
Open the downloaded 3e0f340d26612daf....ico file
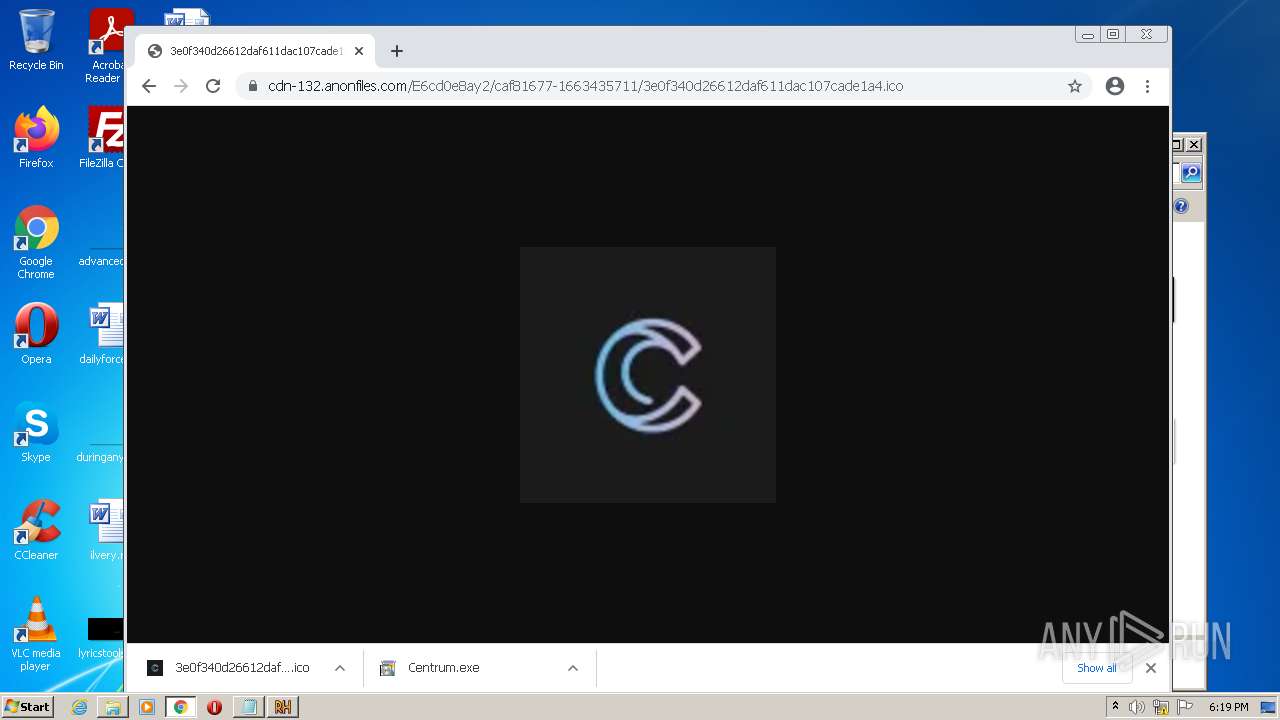[x=242, y=668]
